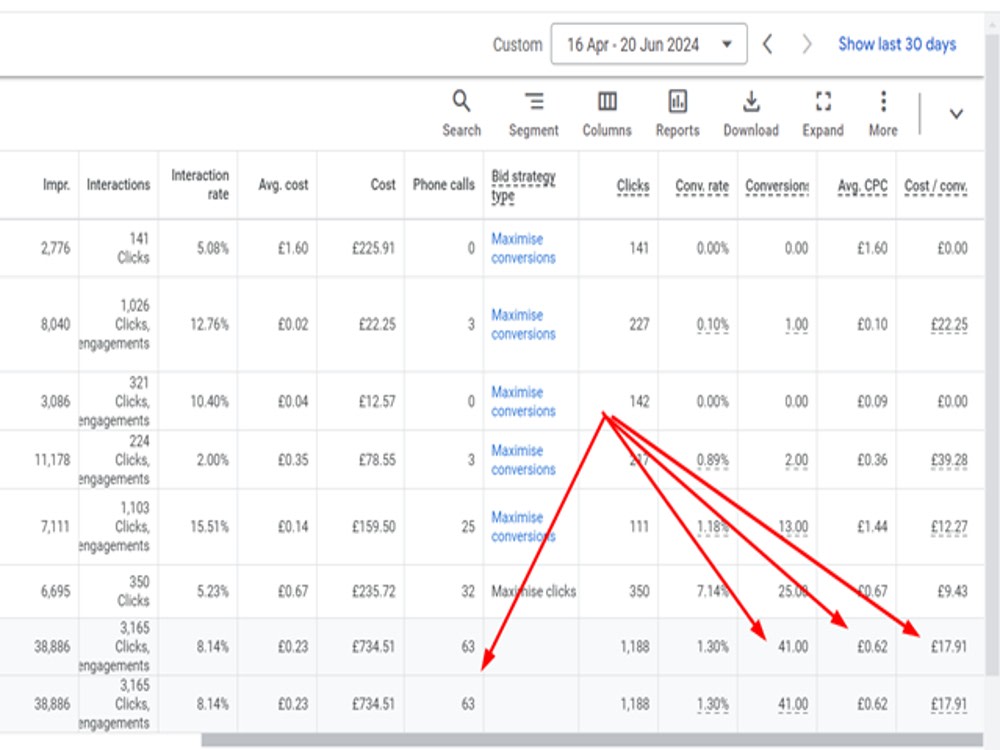Open the Search tool icon

coord(461,101)
